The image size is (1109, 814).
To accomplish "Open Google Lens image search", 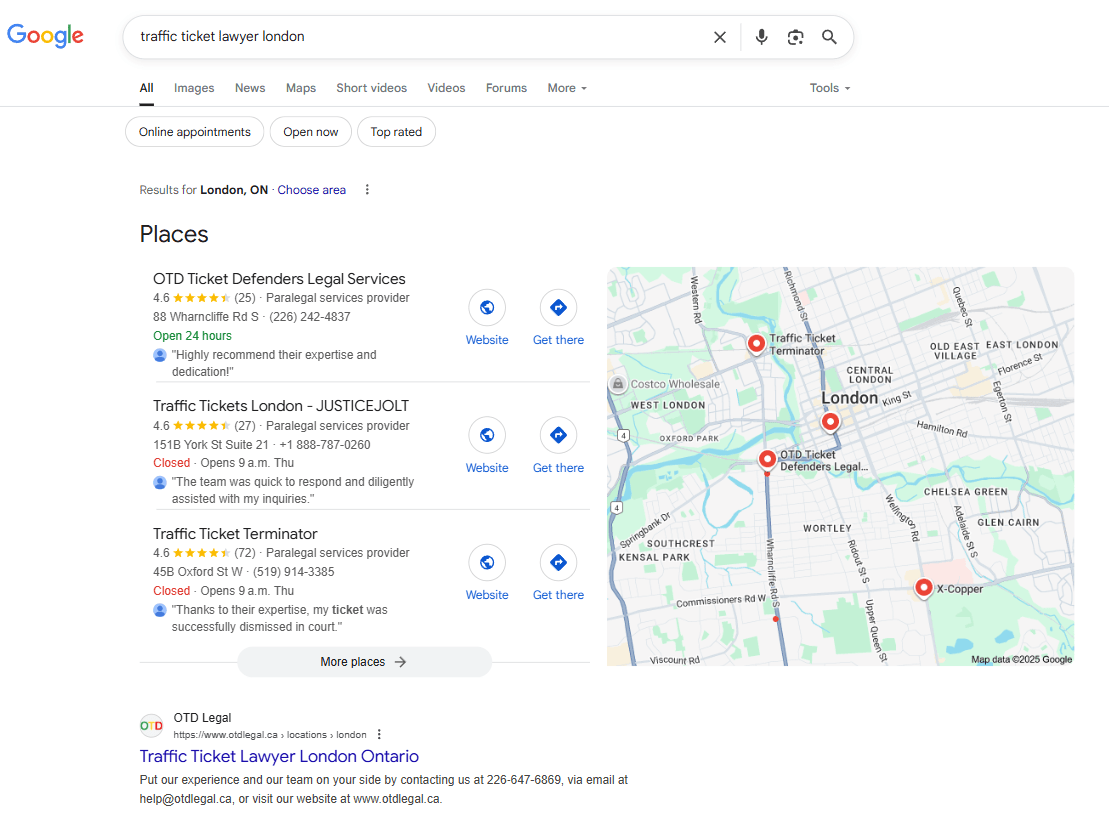I will click(x=795, y=37).
